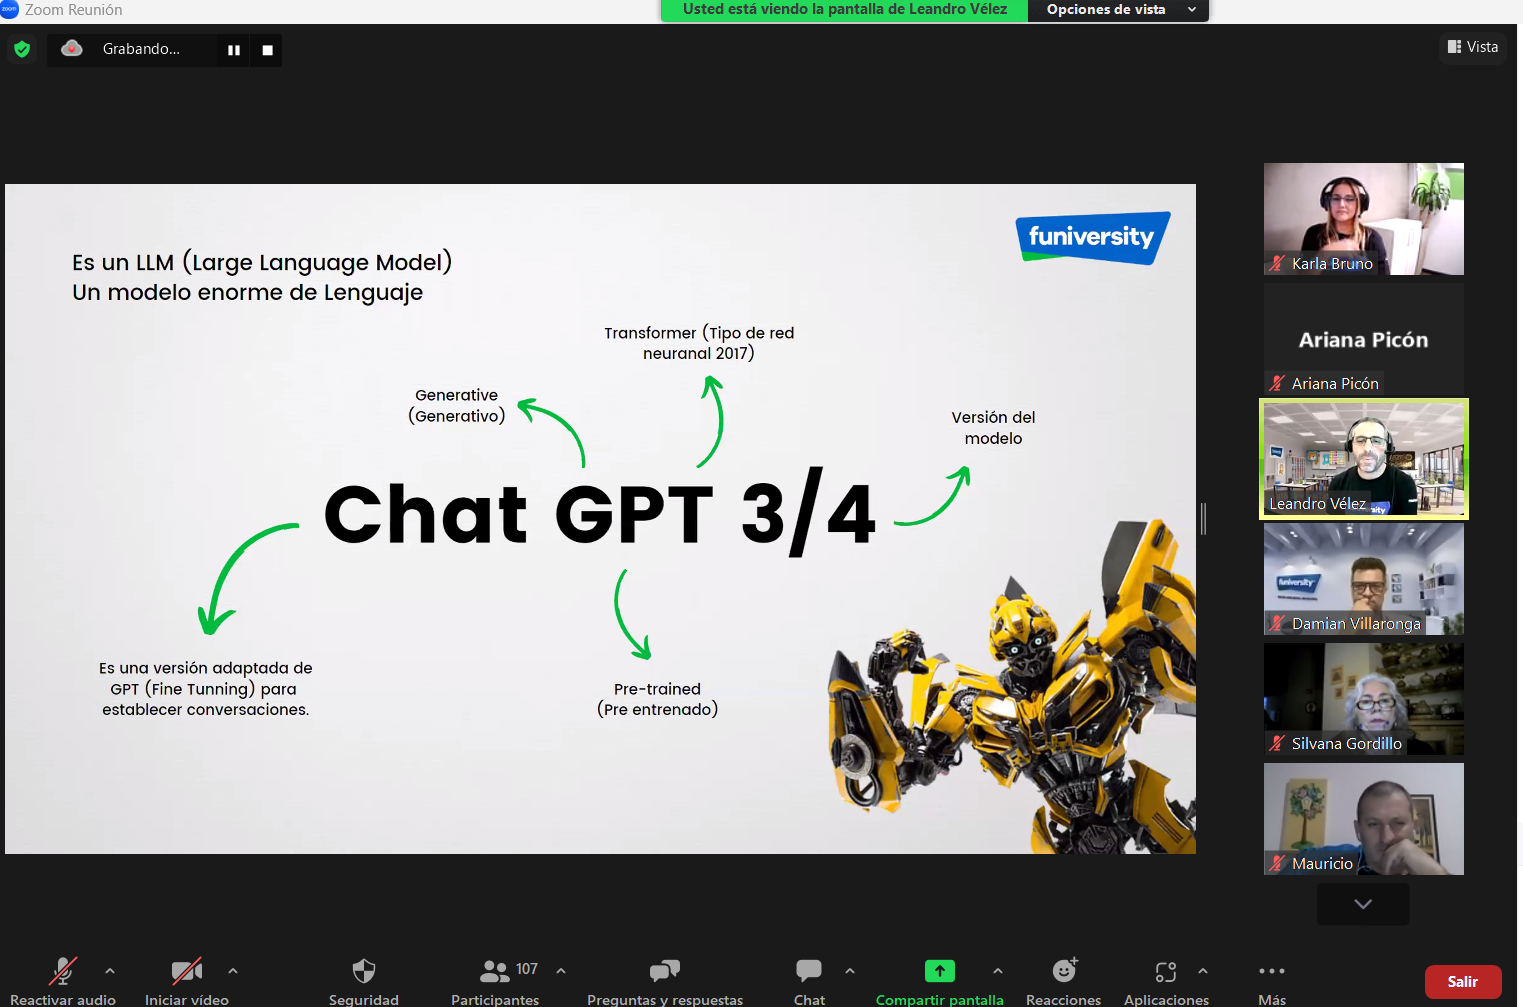The width and height of the screenshot is (1523, 1007).
Task: Click the funiversity logo on the slide
Action: point(1093,237)
